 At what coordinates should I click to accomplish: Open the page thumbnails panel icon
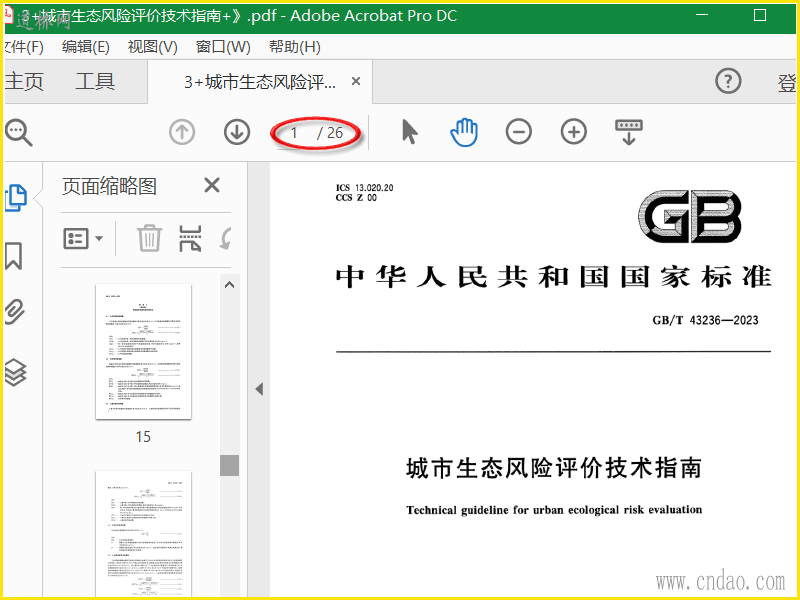pos(16,198)
